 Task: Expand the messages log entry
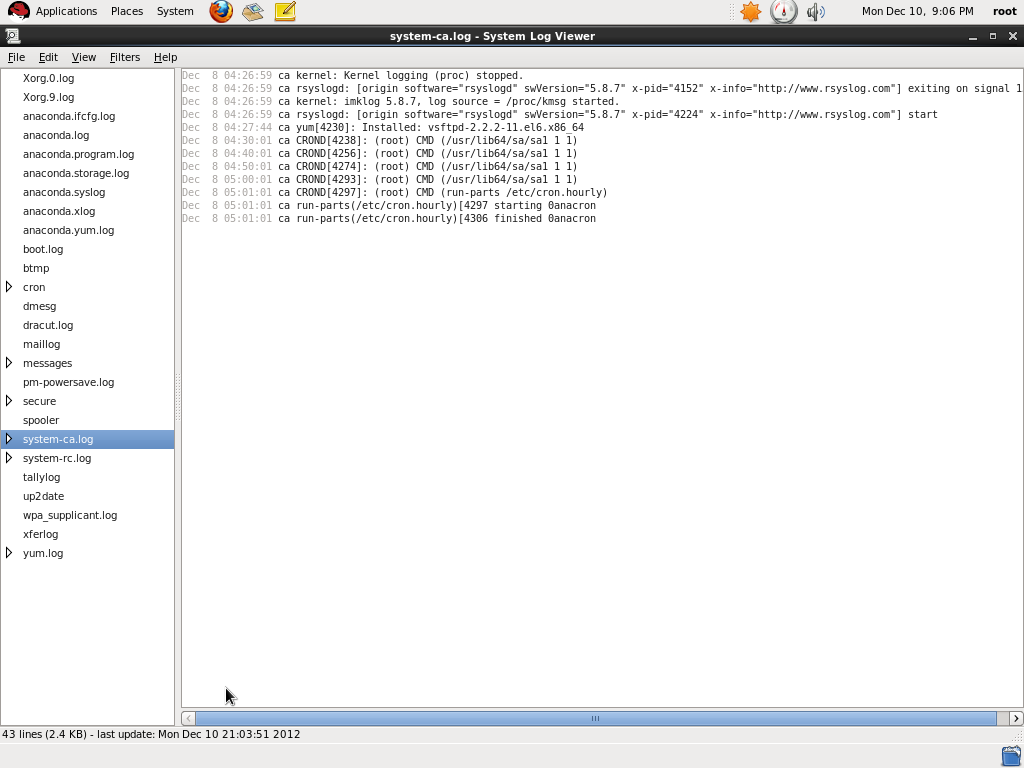pos(9,362)
